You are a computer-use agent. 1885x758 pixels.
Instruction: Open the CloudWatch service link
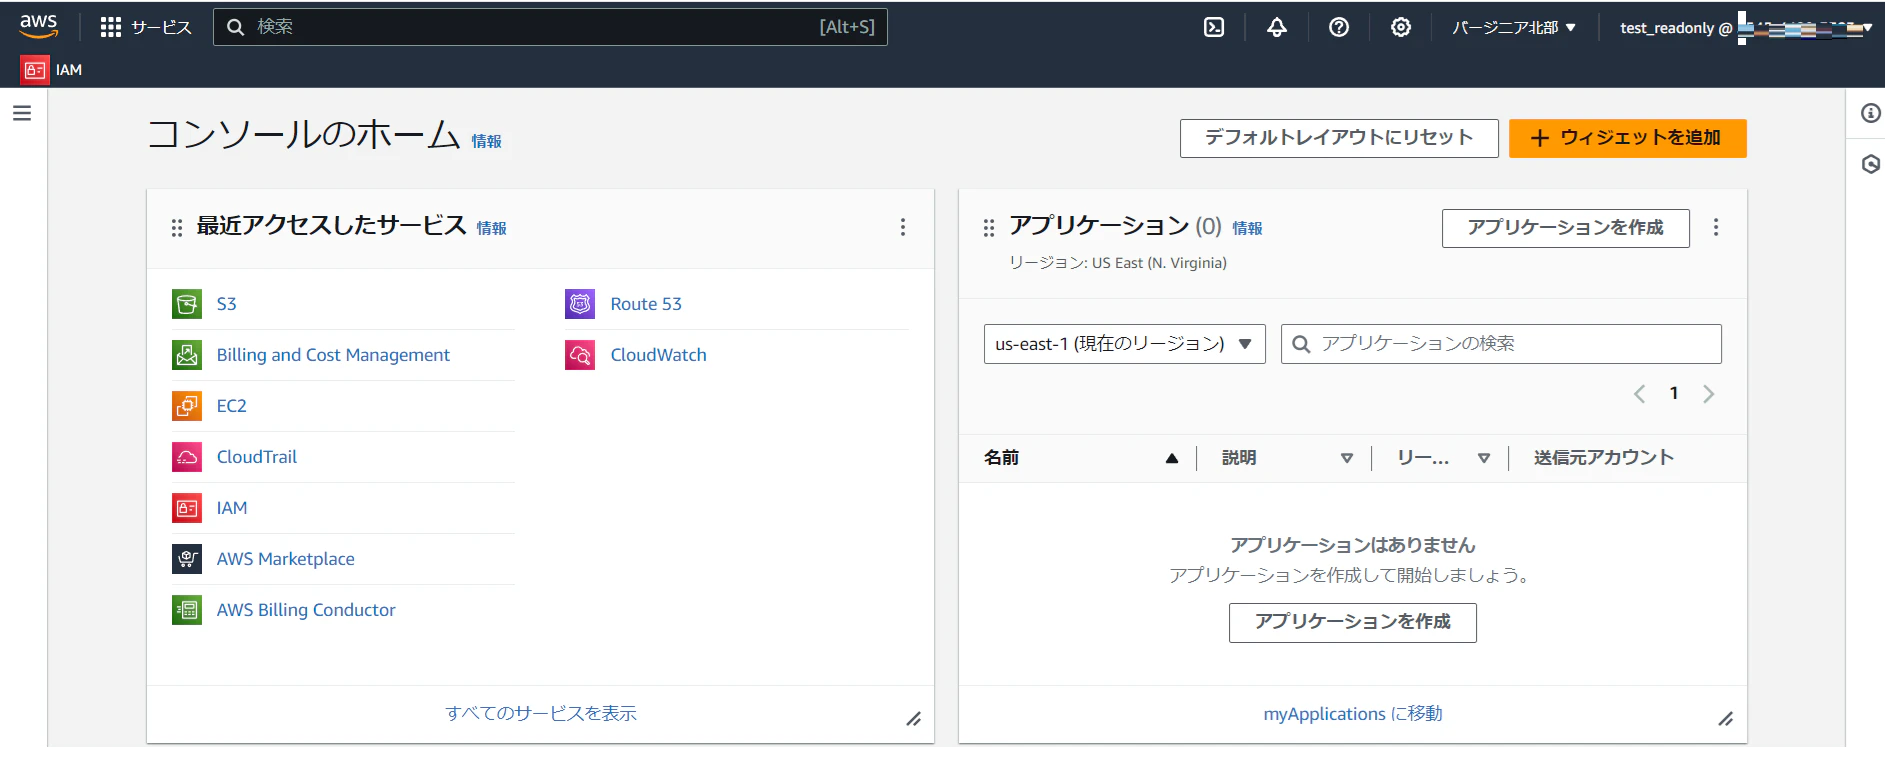[x=659, y=355]
